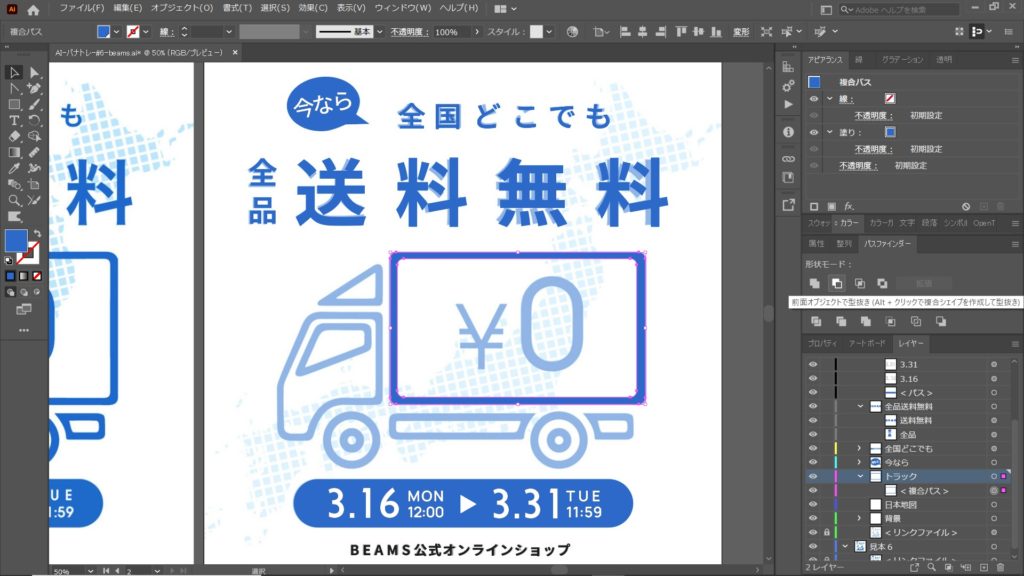Create a new layer in Layers panel
Viewport: 1024px width, 576px height.
[984, 568]
